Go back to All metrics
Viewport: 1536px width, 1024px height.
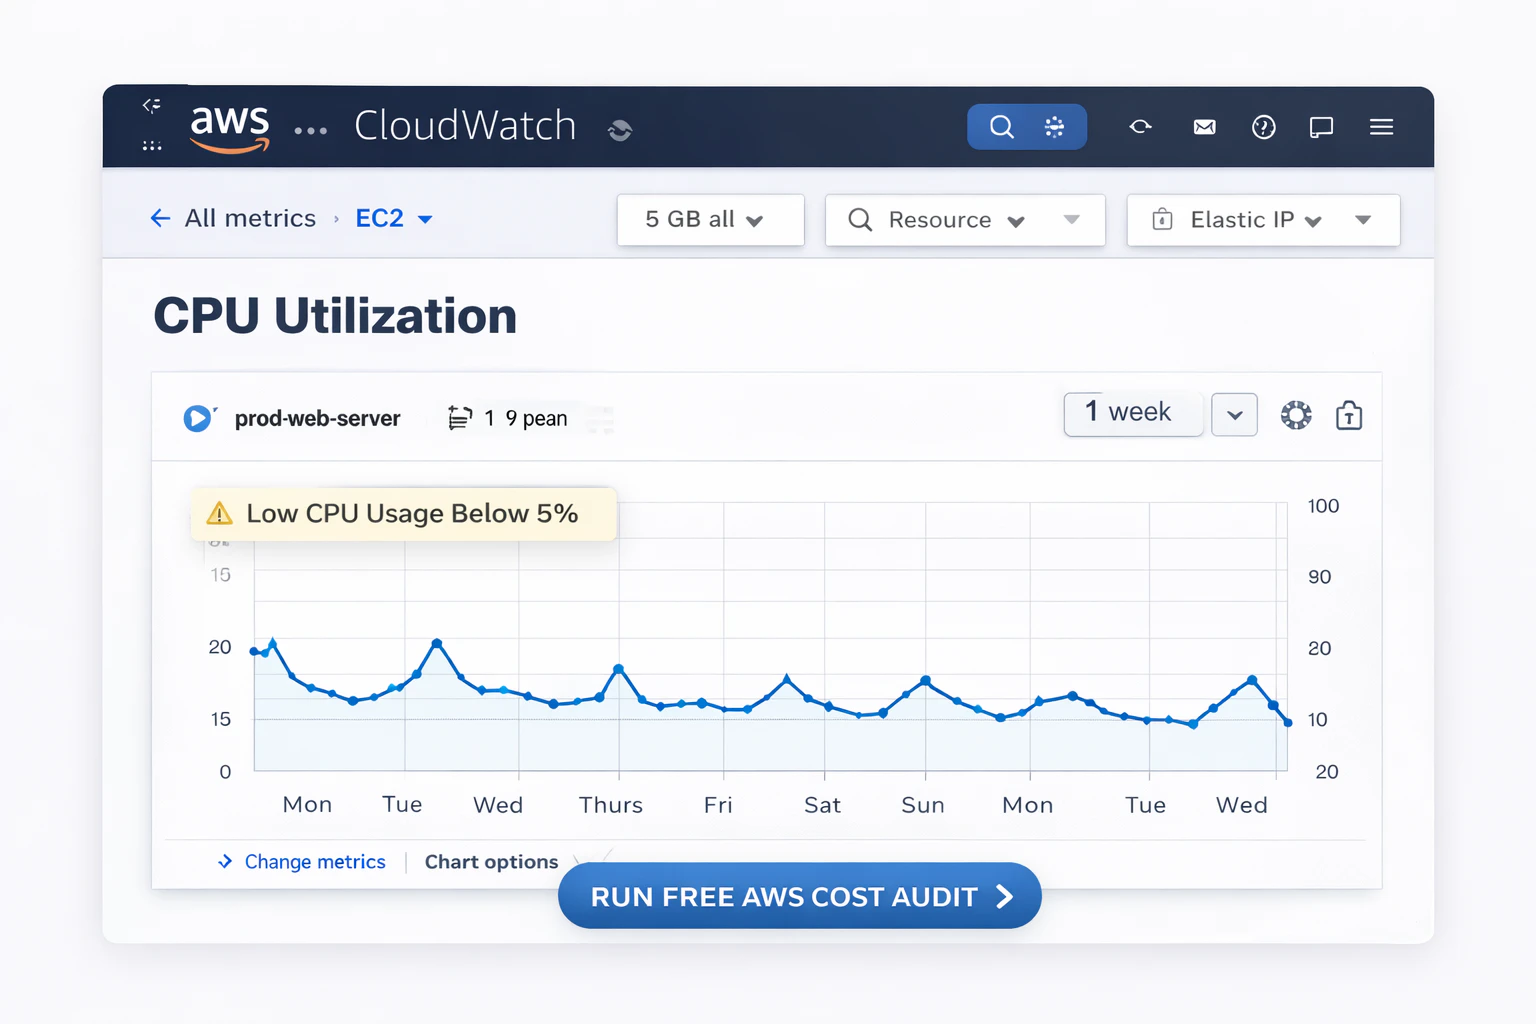[x=250, y=218]
